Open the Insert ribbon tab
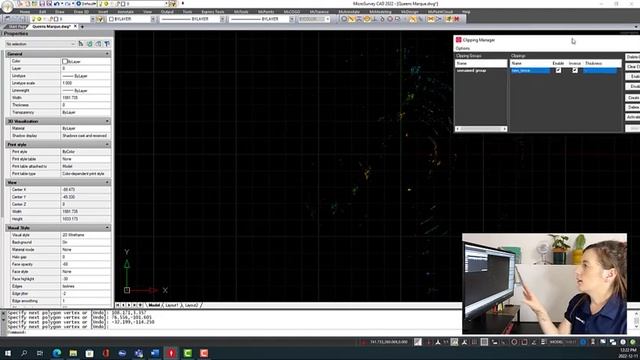 point(103,12)
